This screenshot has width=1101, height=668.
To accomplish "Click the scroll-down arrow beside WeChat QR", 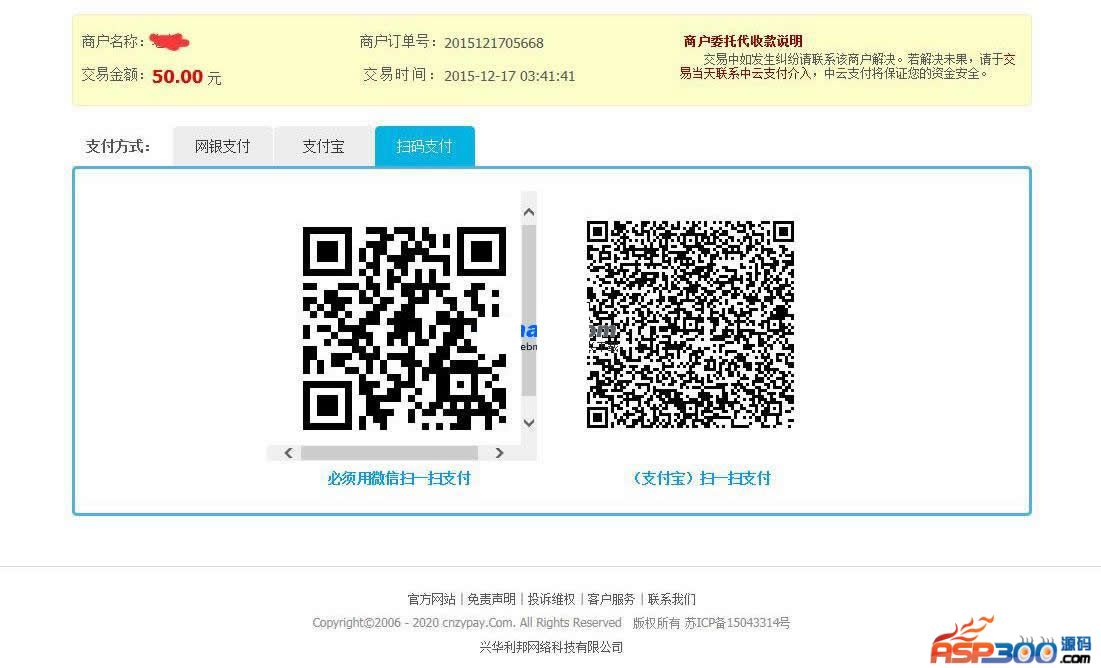I will [x=529, y=423].
